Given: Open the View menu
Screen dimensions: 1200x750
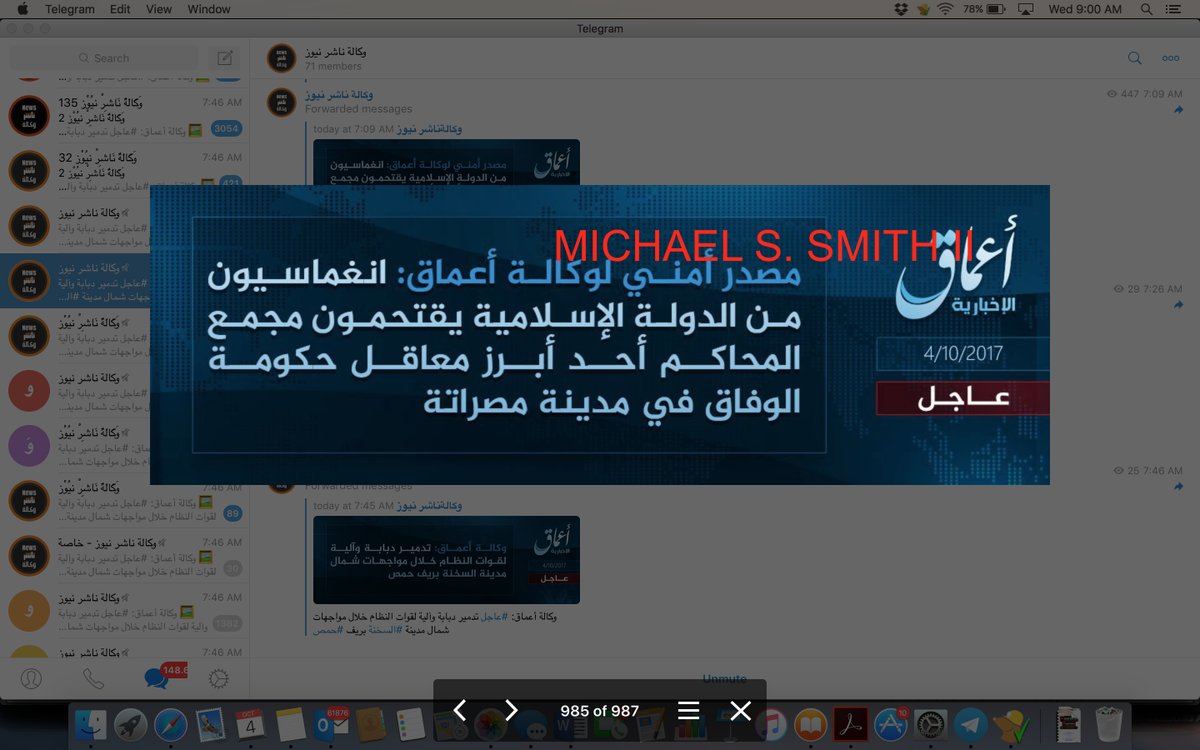Looking at the screenshot, I should (x=159, y=9).
